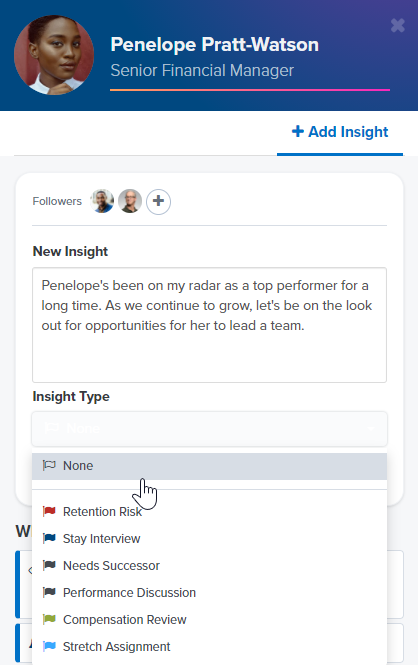Click the light blue Stretch Assignment flag
Screen dimensions: 418x665
(x=49, y=646)
